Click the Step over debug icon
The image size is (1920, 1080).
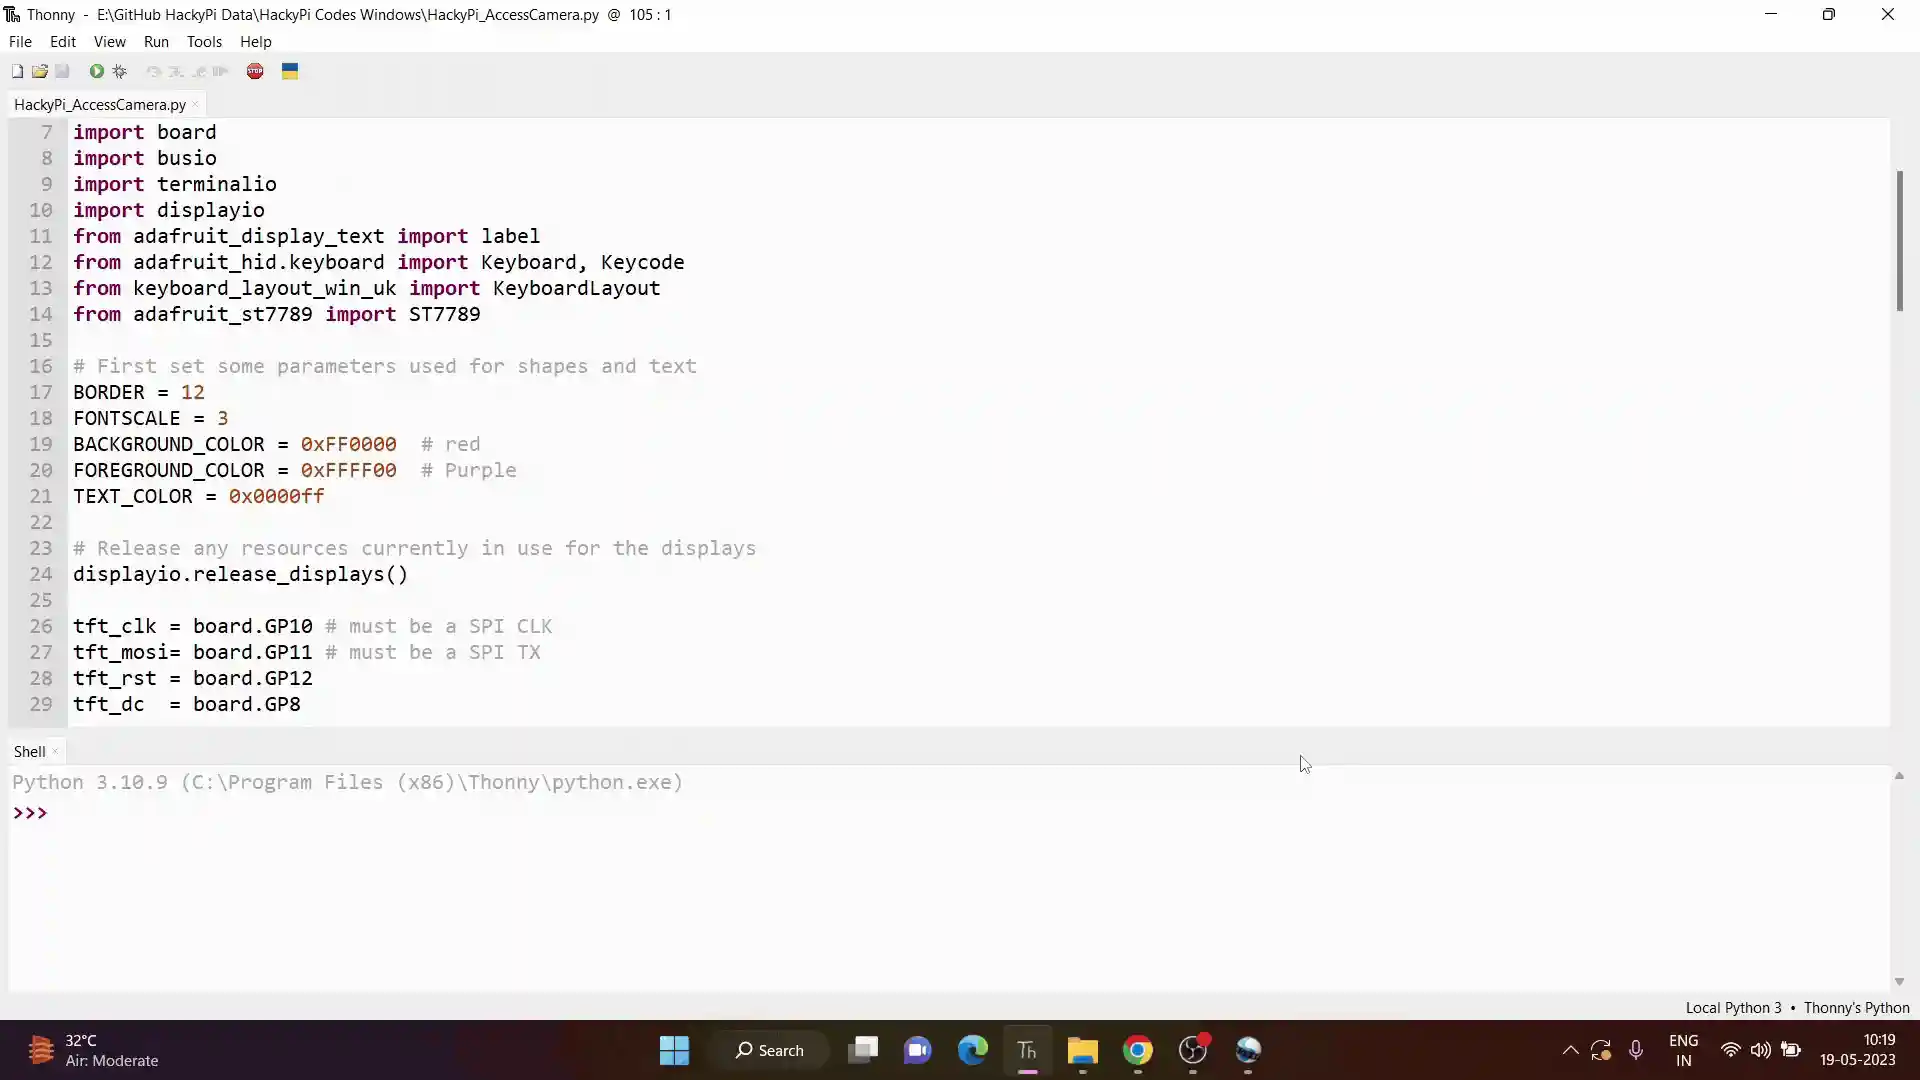pos(153,71)
